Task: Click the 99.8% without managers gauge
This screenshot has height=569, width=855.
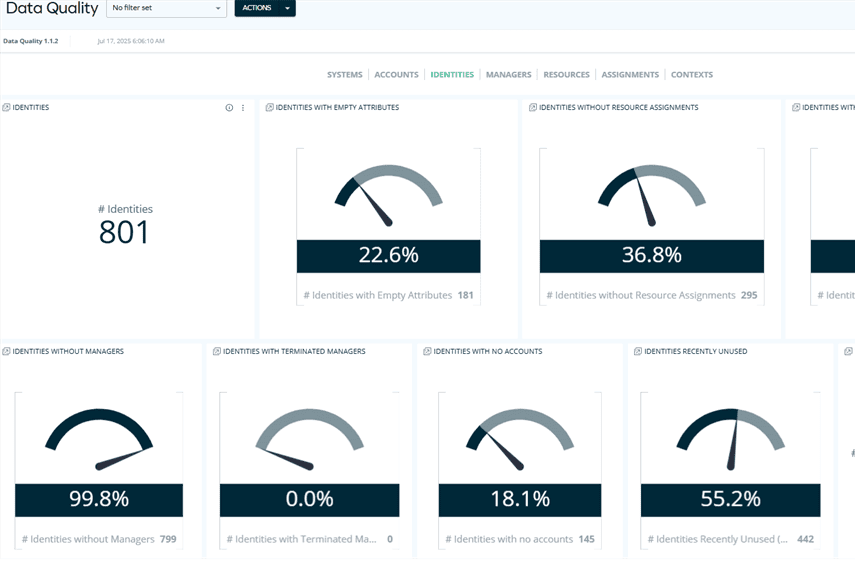Action: pyautogui.click(x=99, y=439)
